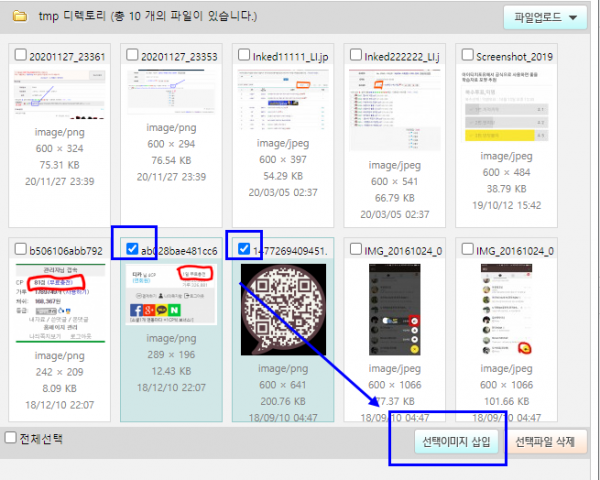The height and width of the screenshot is (480, 600).
Task: Enable the 전체선택 select-all checkbox
Action: point(10,438)
